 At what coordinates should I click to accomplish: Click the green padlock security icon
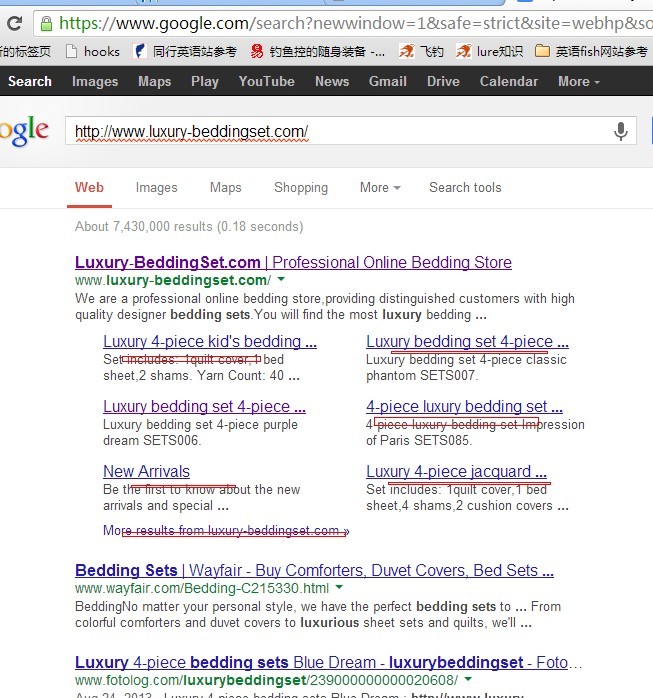46,24
